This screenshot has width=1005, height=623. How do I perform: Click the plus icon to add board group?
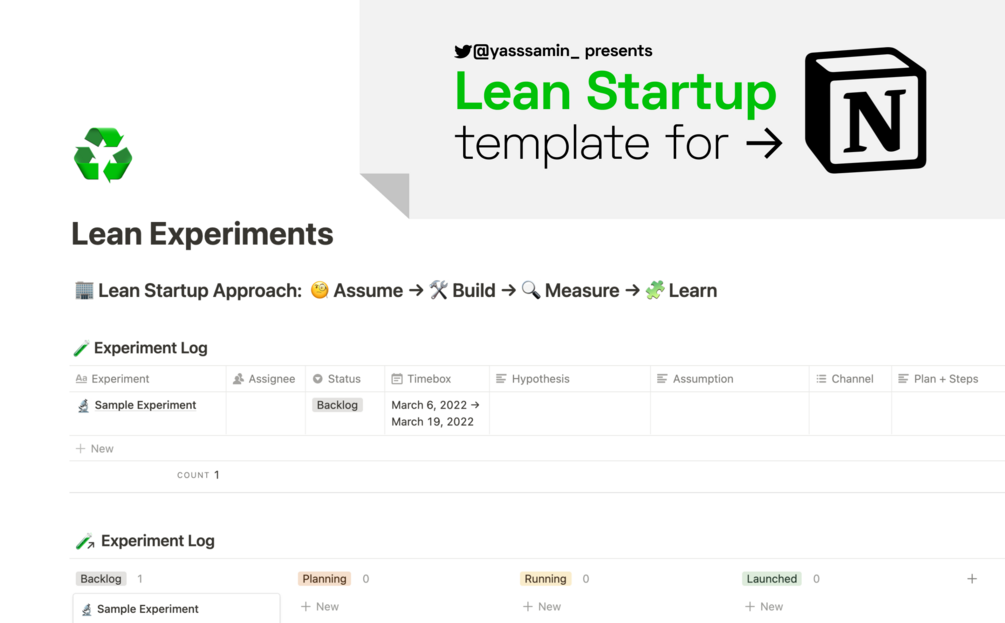click(x=971, y=579)
